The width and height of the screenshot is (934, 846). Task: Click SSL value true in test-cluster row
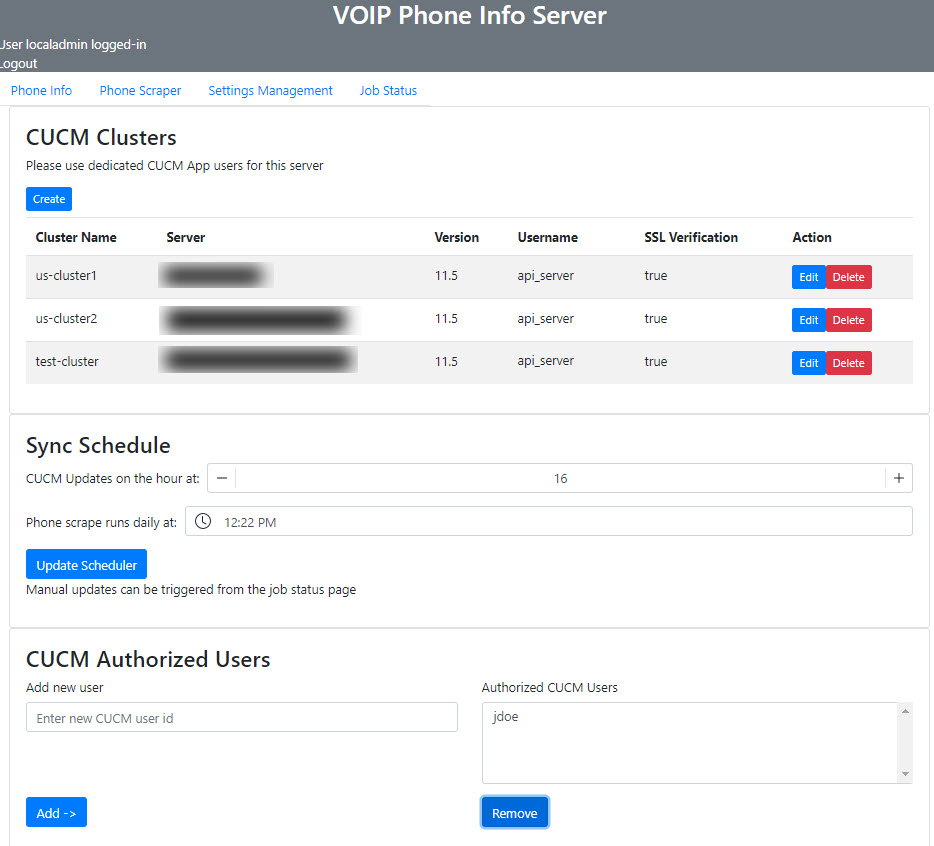(655, 362)
